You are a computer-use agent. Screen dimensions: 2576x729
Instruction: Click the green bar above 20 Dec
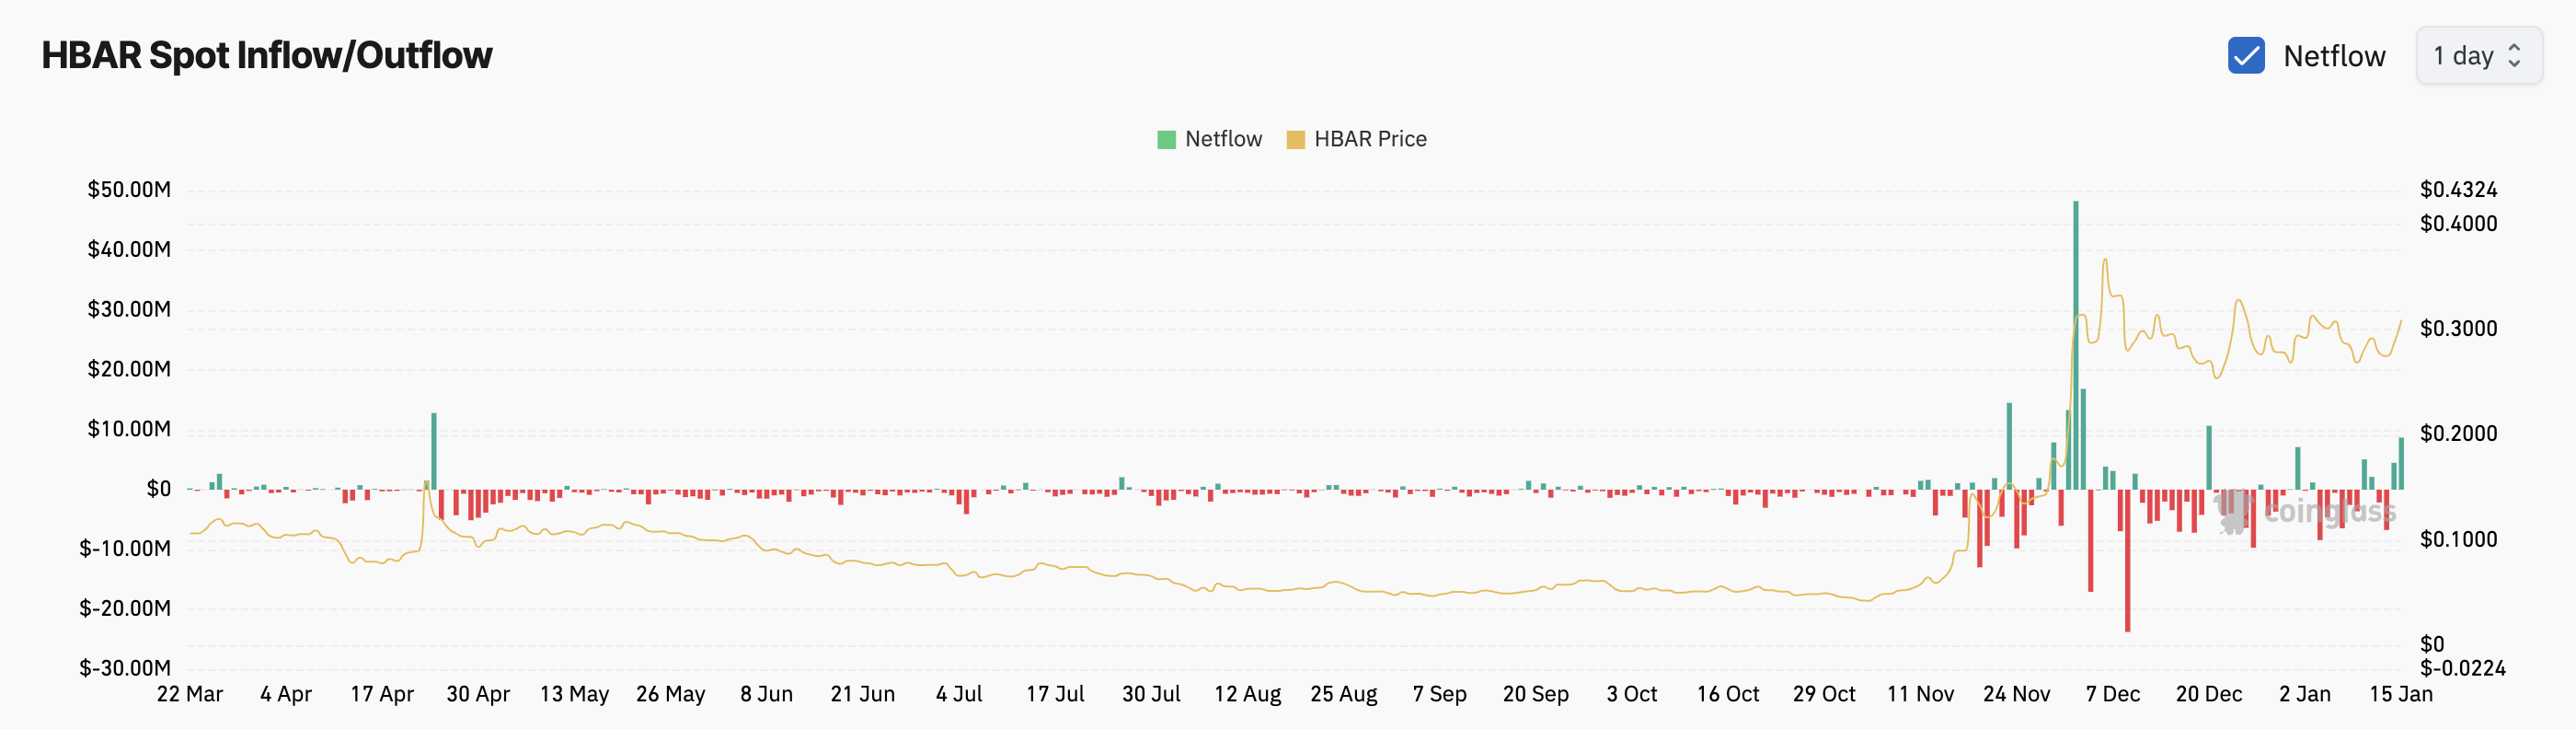click(x=2208, y=457)
